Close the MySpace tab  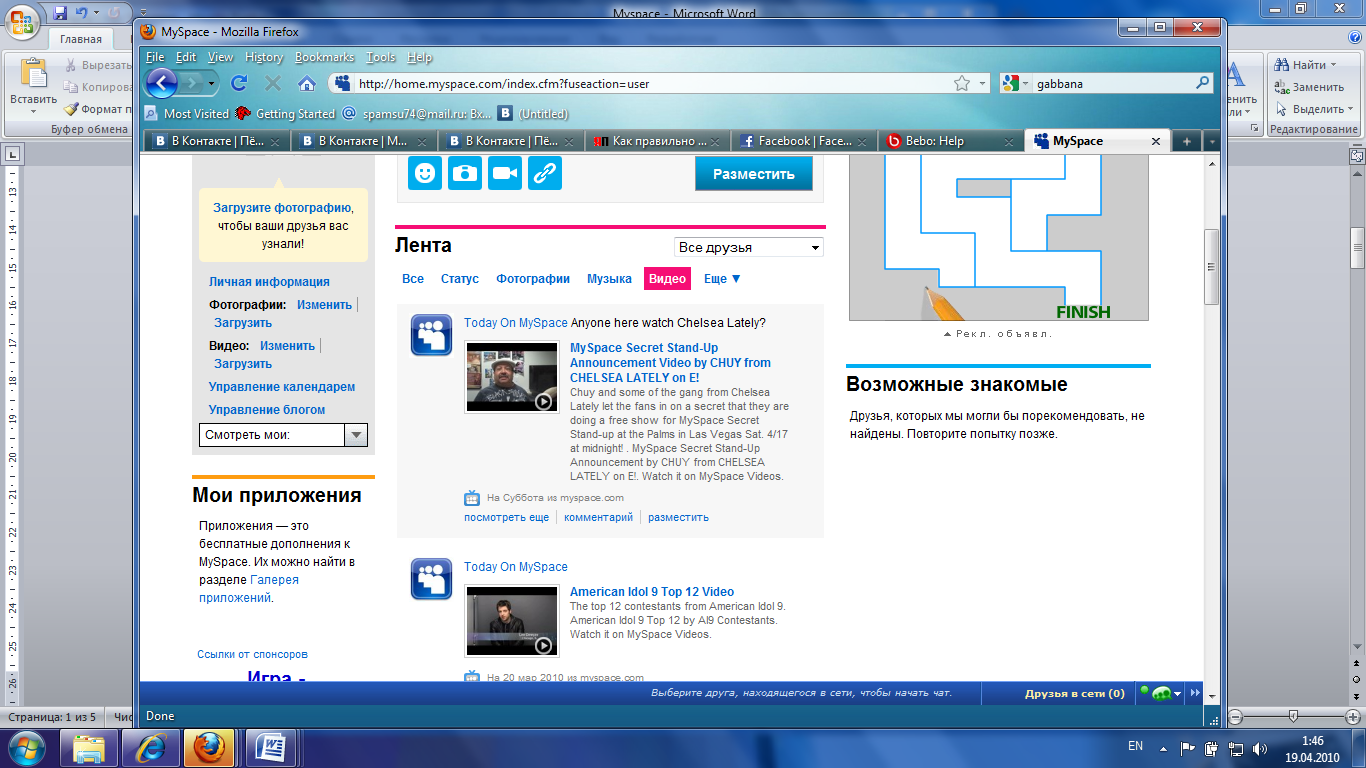point(1156,141)
